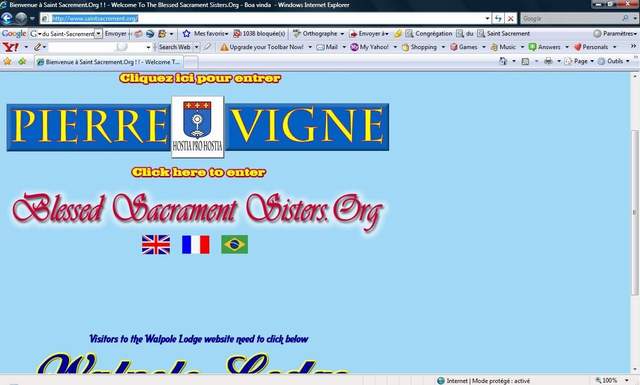Expand the Orthographe dropdown arrow

click(342, 34)
